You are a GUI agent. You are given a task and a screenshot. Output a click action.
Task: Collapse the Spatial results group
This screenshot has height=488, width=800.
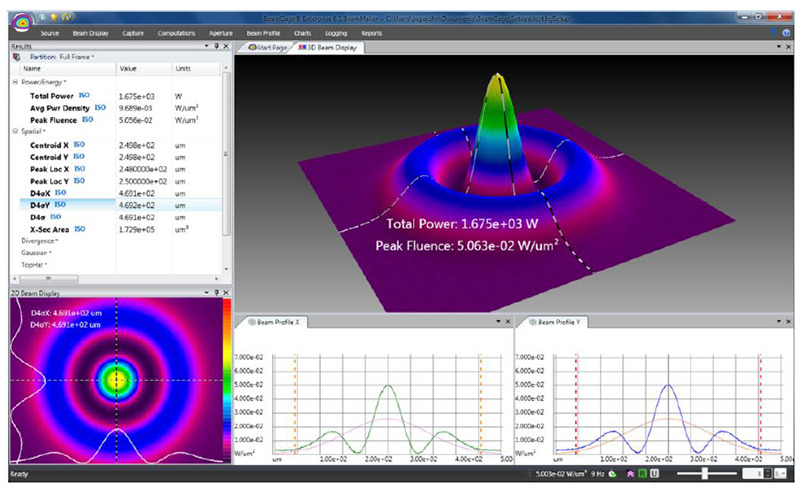(15, 131)
